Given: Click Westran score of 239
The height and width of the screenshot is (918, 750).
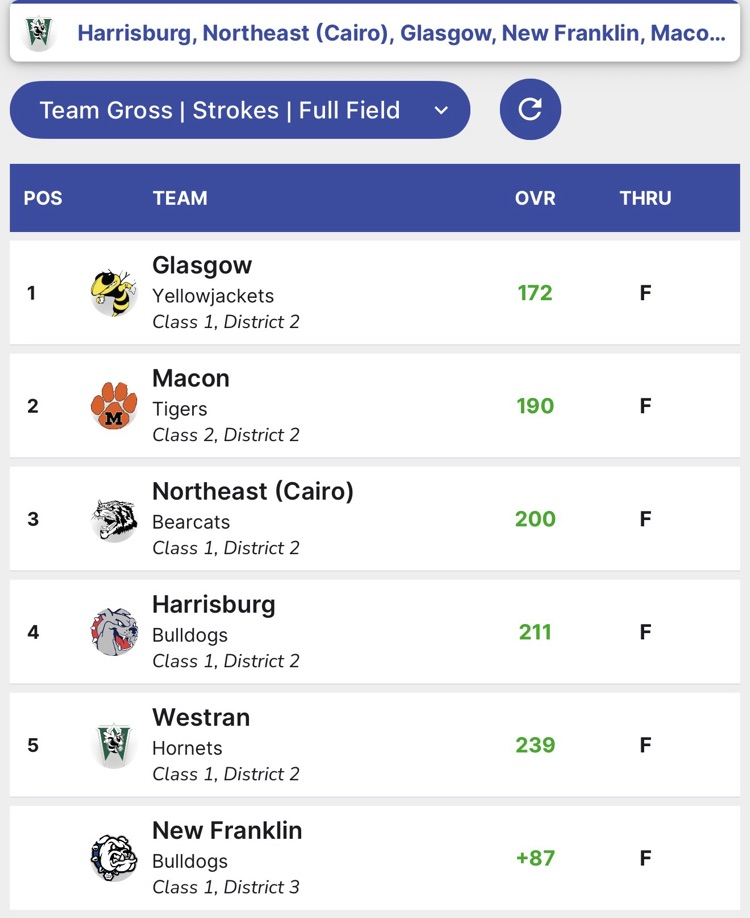Looking at the screenshot, I should [535, 745].
